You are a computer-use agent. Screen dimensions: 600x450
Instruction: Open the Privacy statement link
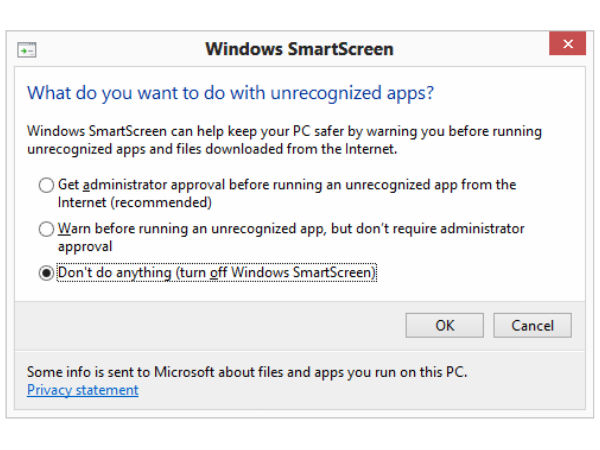(x=82, y=390)
